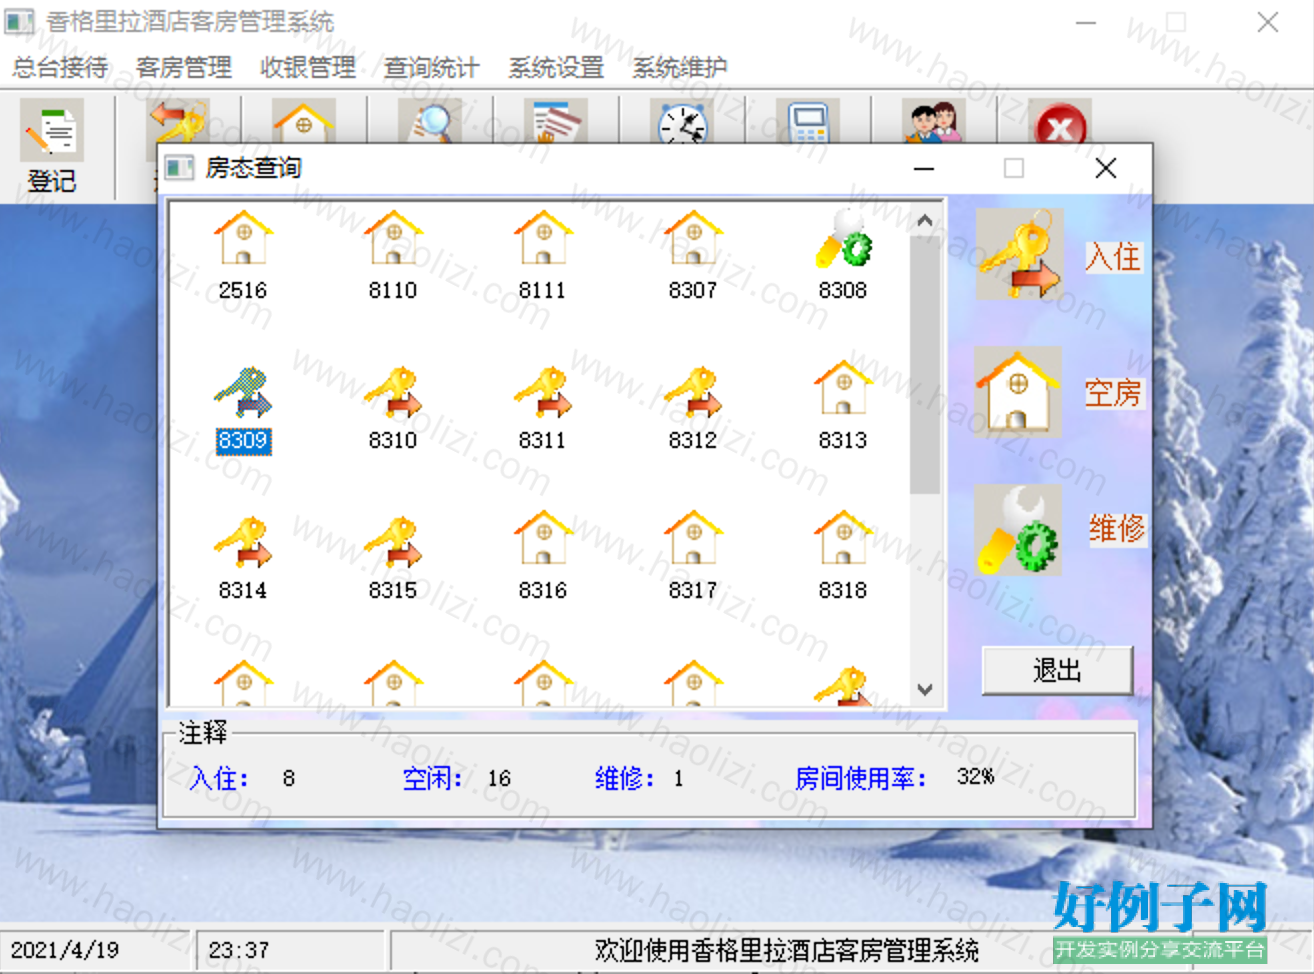The image size is (1314, 974).
Task: Select vacant room 8316 icon
Action: [x=543, y=538]
